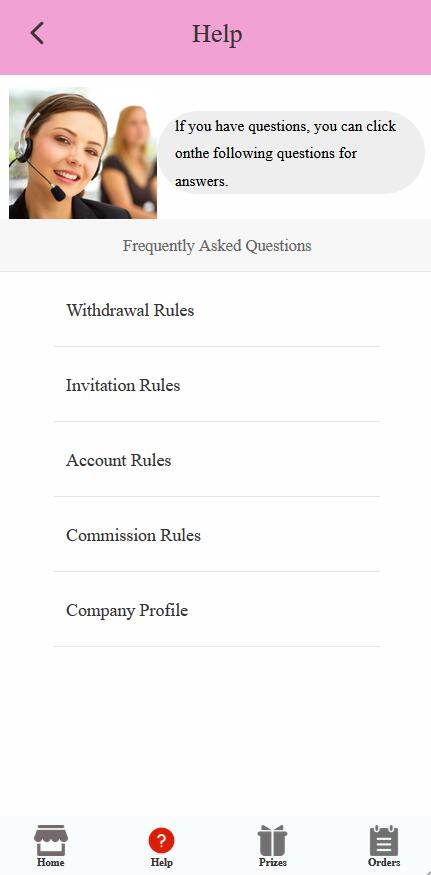Screen dimensions: 431x875
Task: Open the Company Profile entry
Action: [x=217, y=609]
